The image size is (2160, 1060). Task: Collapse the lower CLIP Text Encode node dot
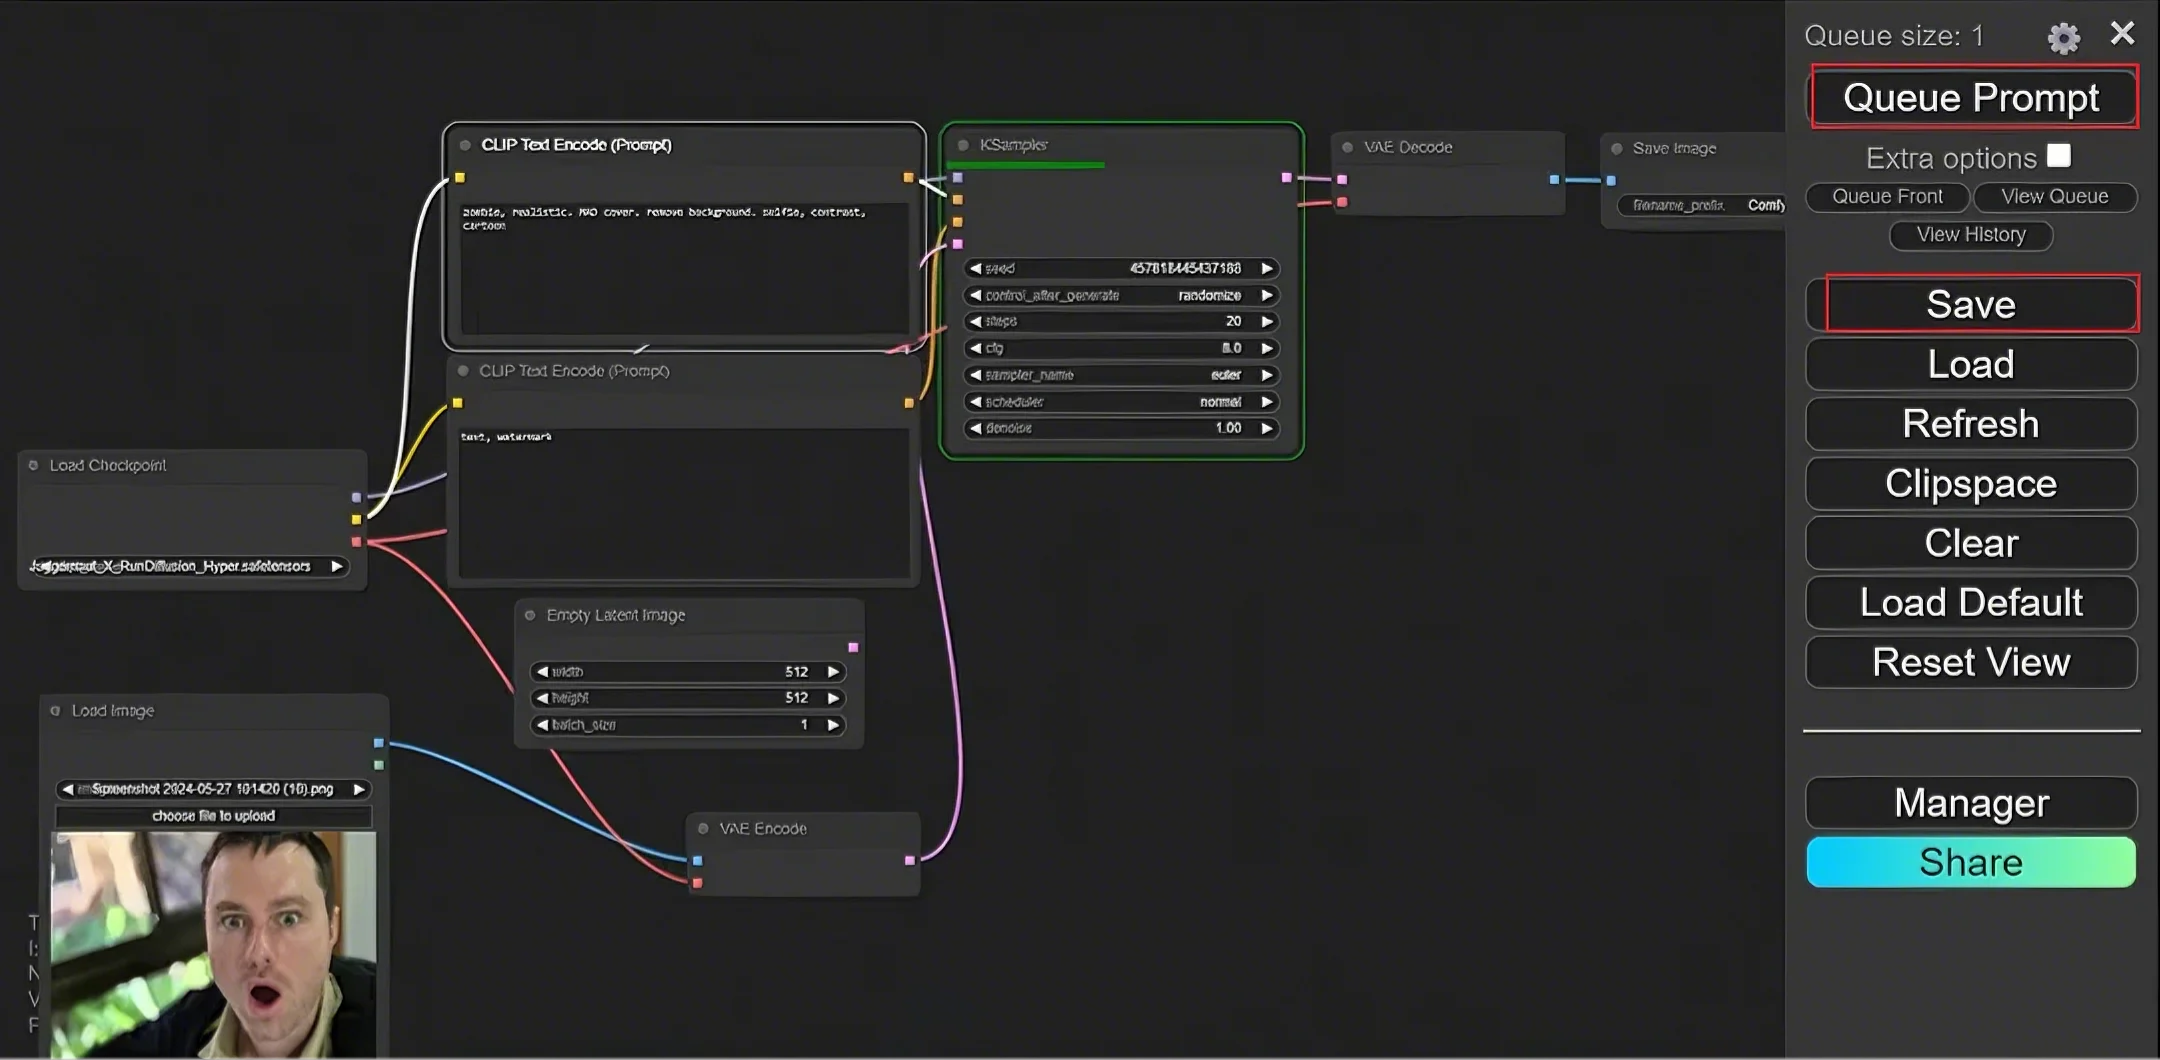463,371
